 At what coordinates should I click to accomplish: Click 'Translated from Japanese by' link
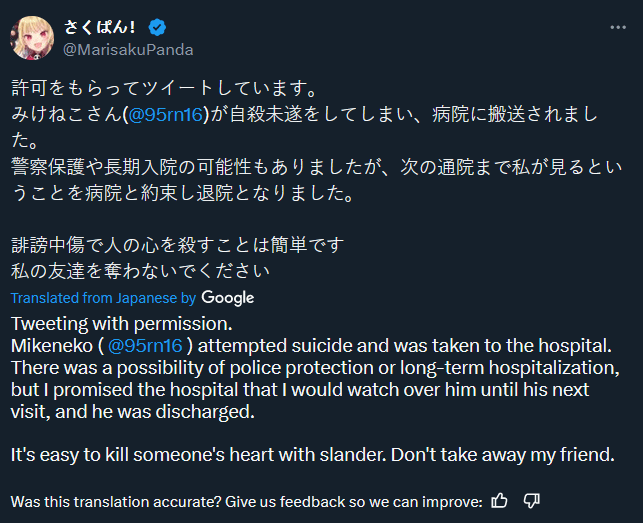[x=103, y=298]
